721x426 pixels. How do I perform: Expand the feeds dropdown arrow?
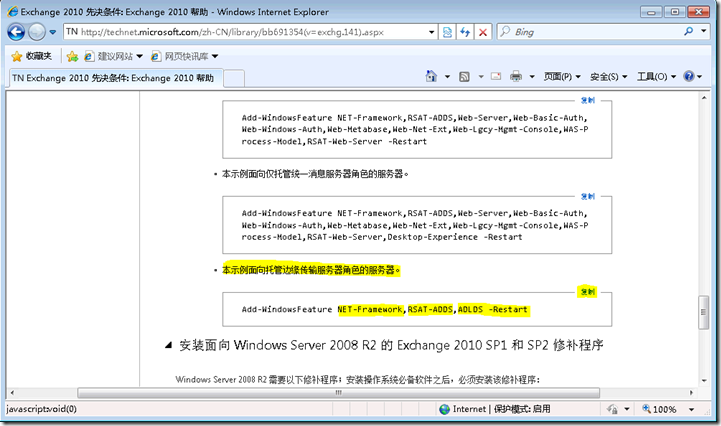(481, 77)
